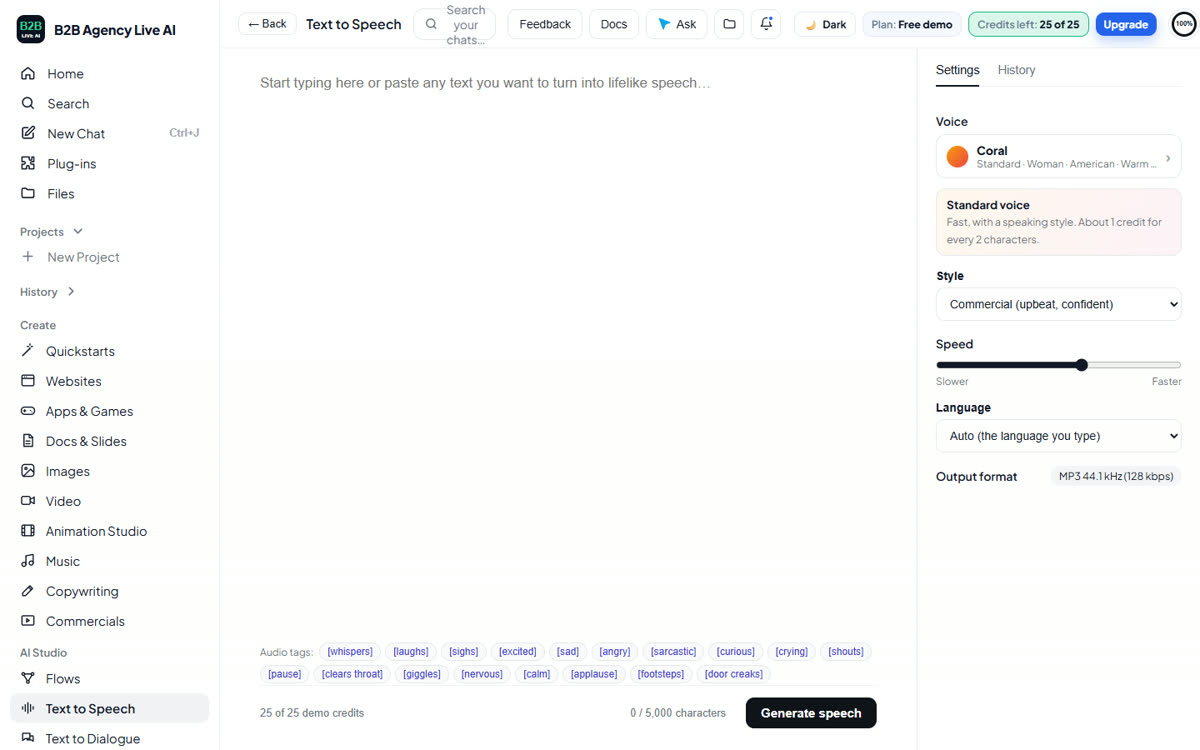
Task: Click the Ask button
Action: click(677, 24)
